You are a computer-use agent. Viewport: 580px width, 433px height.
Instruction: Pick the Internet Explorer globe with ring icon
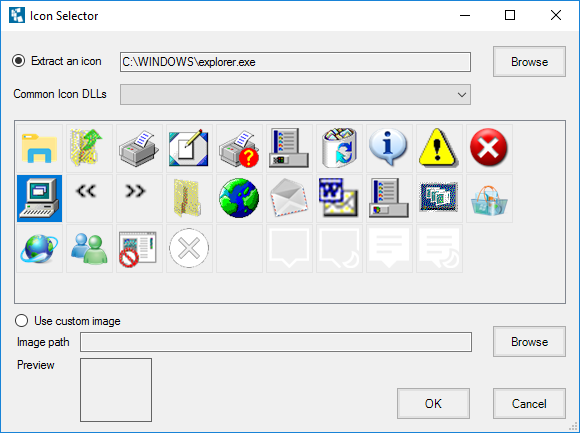click(x=40, y=248)
